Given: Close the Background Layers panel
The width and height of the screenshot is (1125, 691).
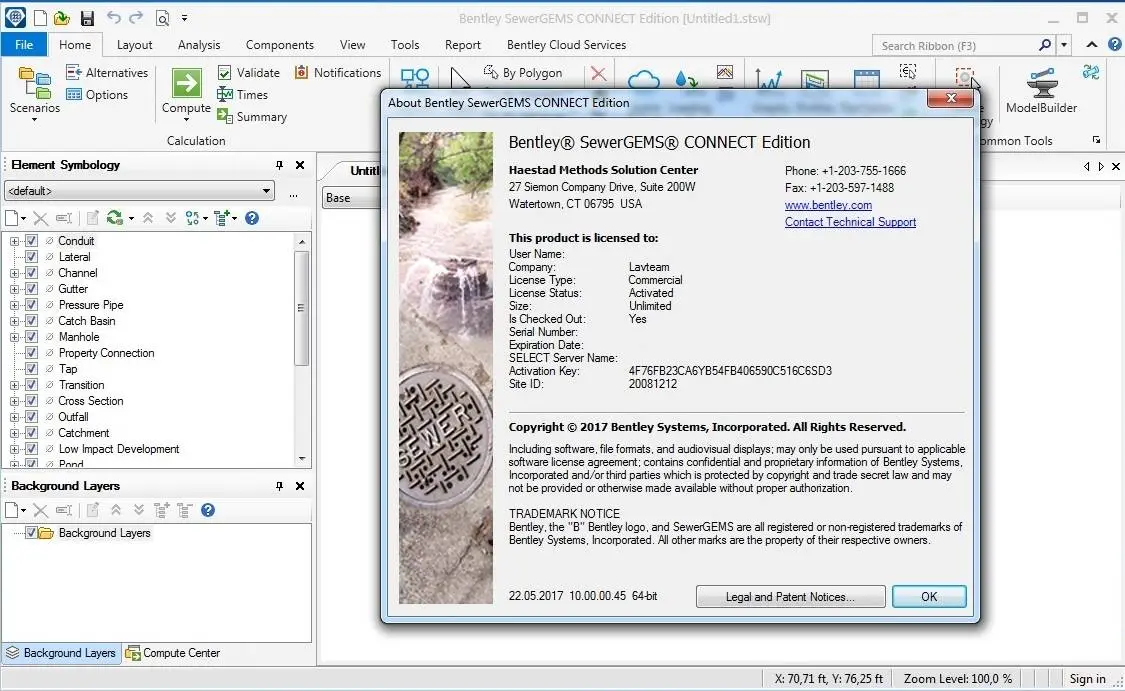Looking at the screenshot, I should [300, 486].
